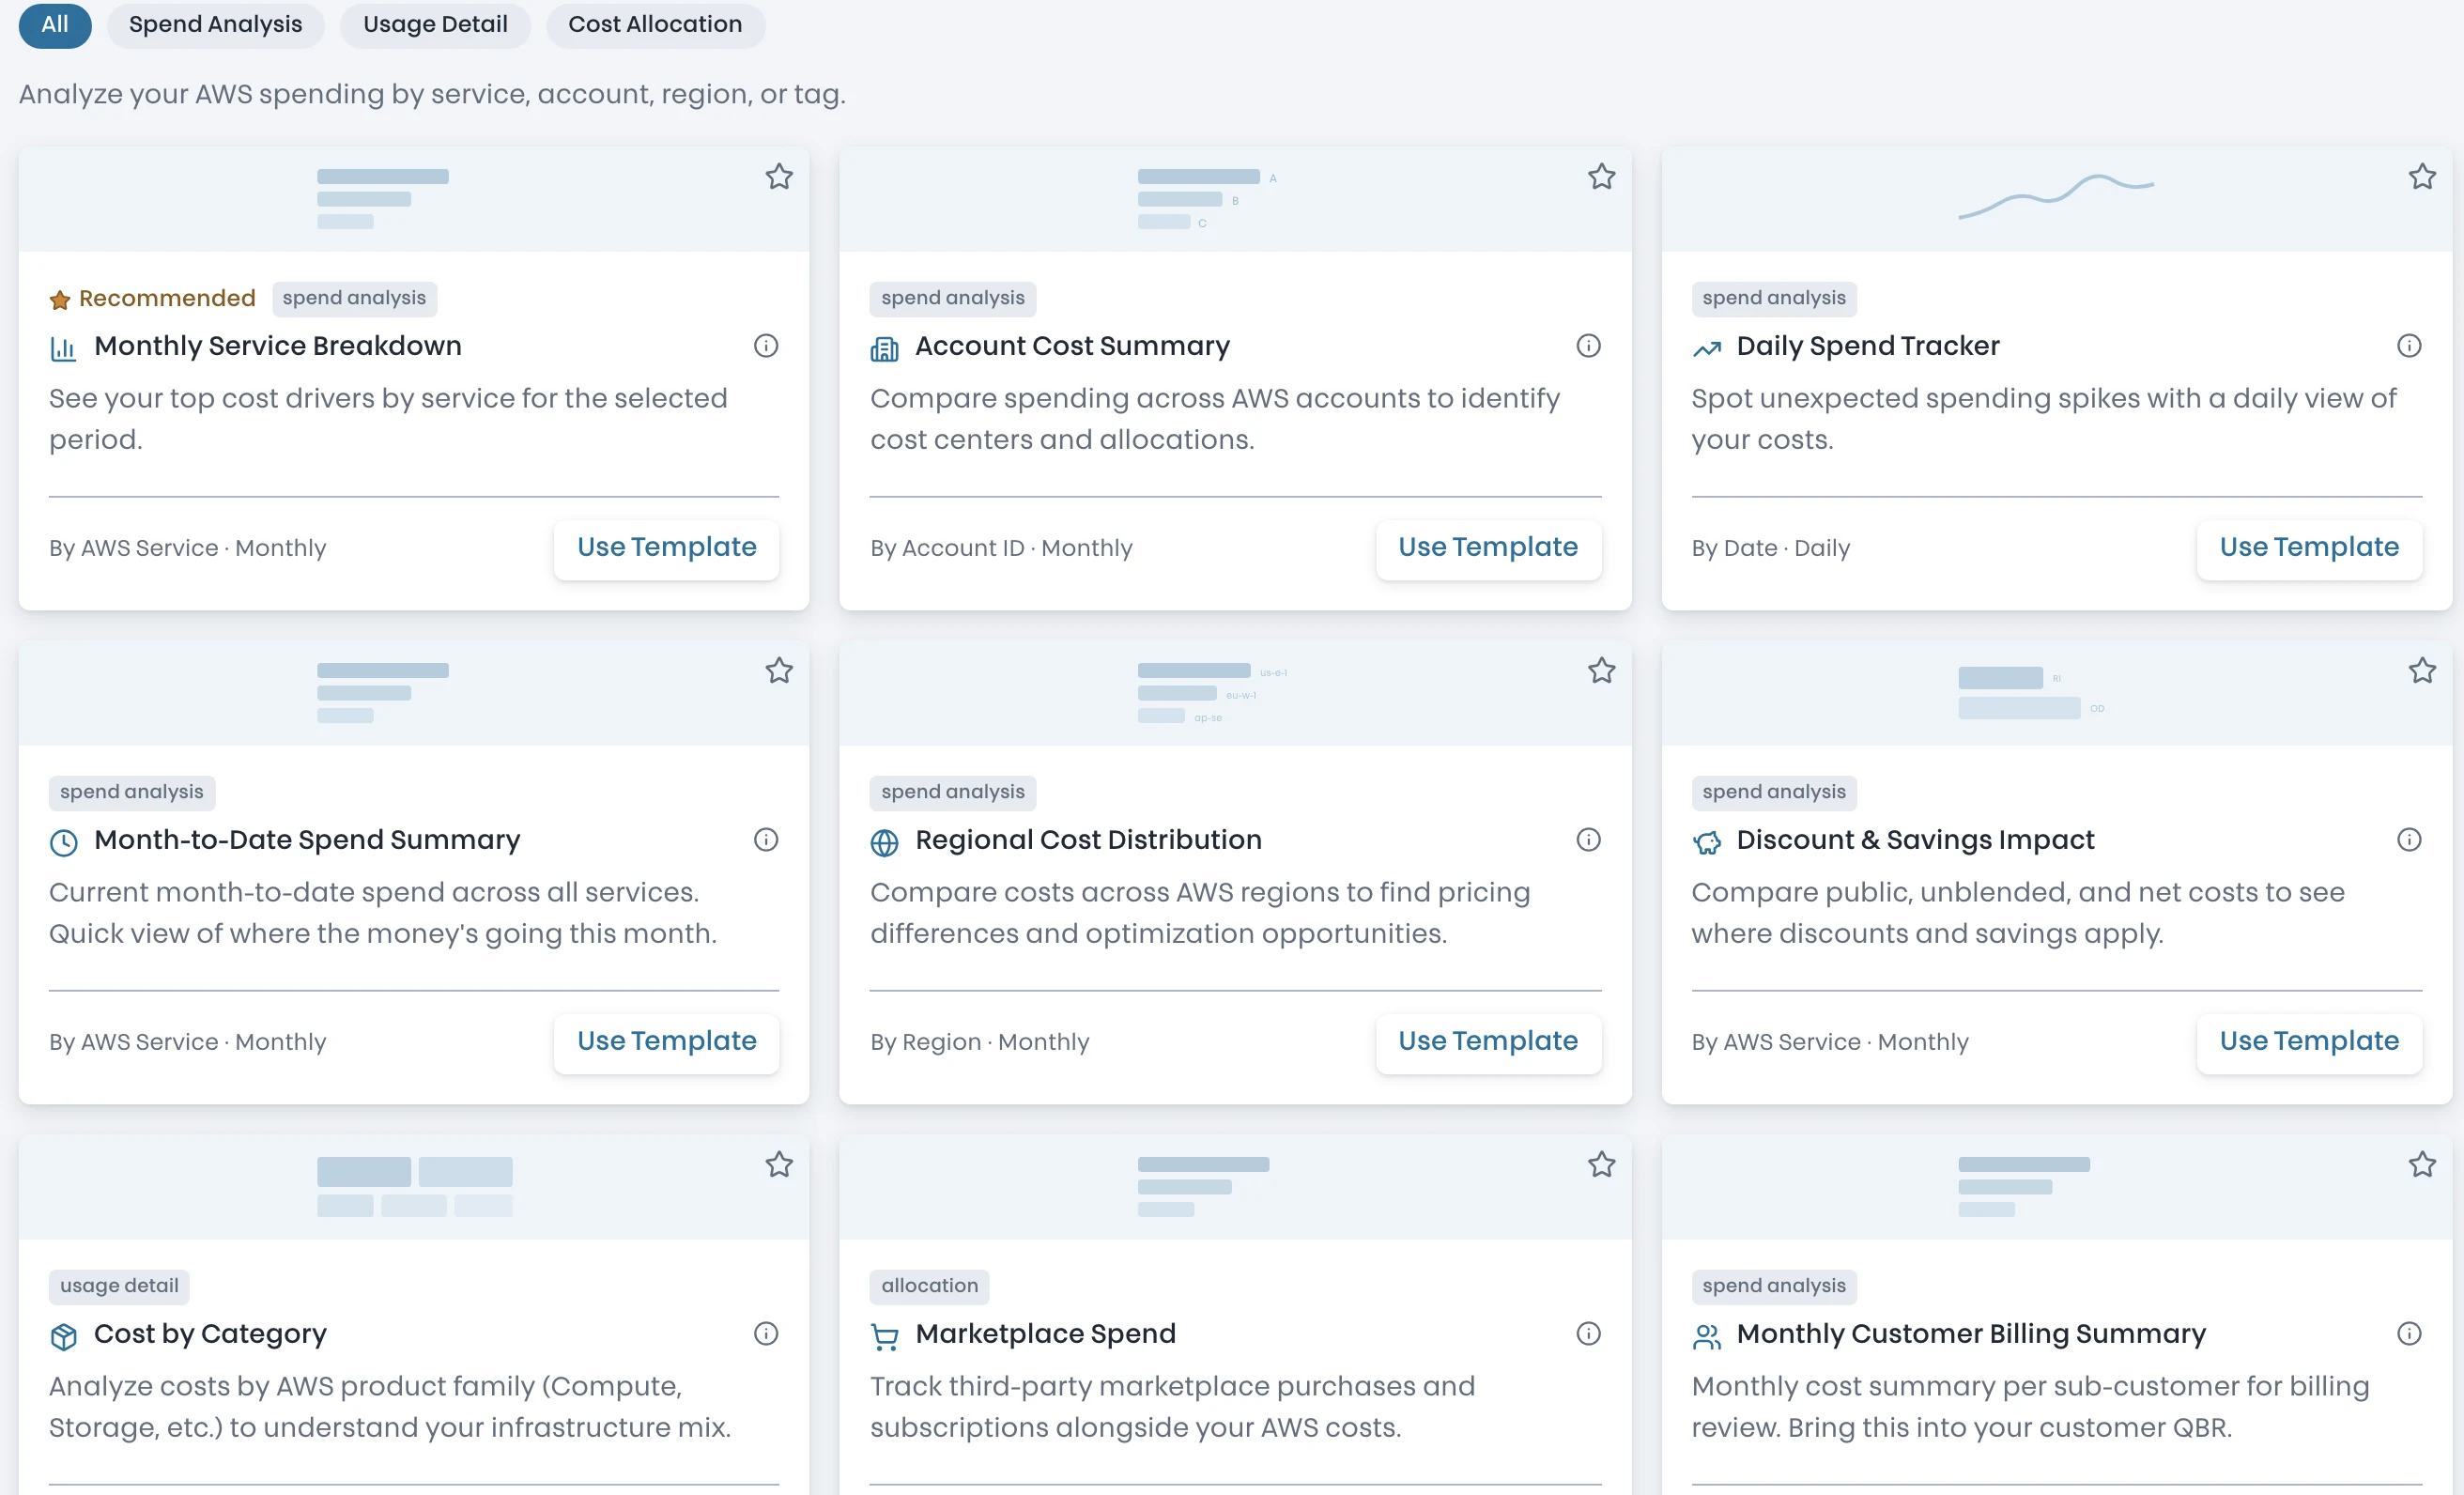The height and width of the screenshot is (1495, 2464).
Task: Click Daily Spend Tracker line chart preview
Action: [x=2056, y=196]
